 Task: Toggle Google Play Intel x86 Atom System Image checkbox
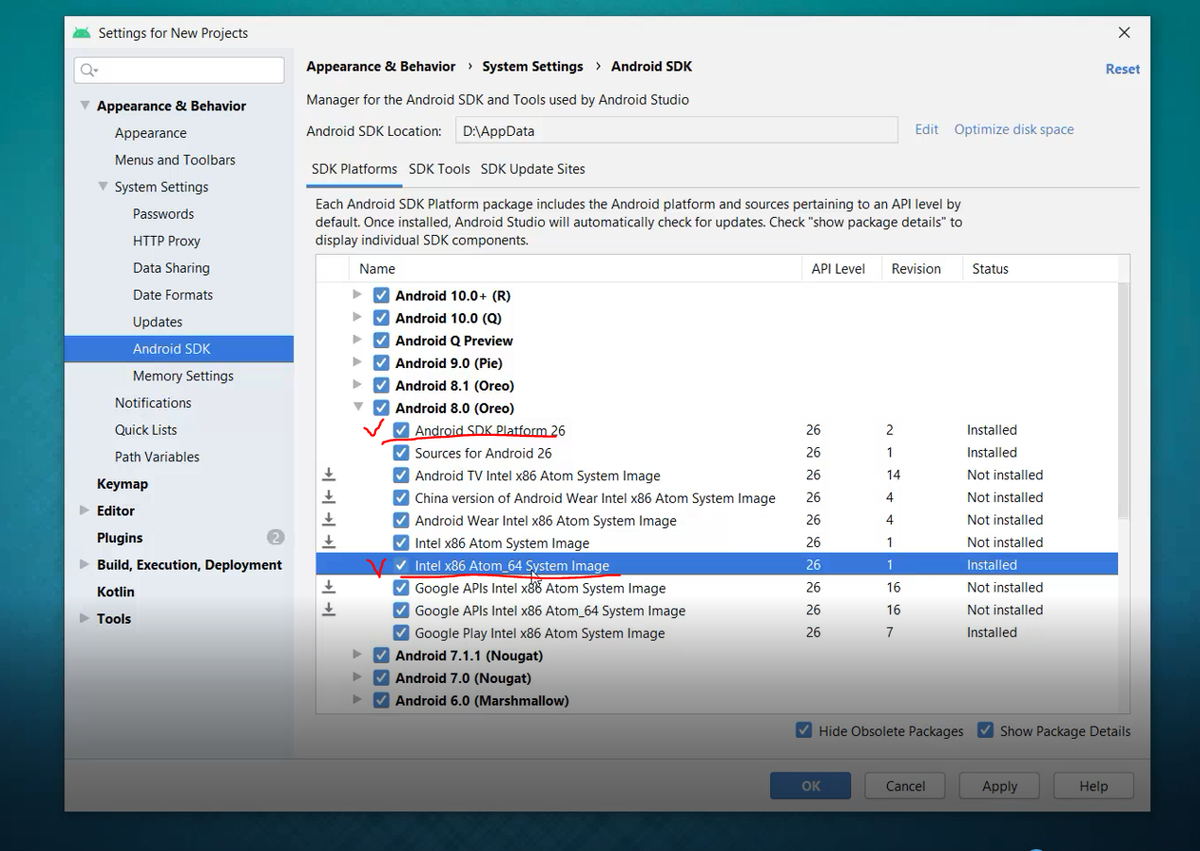401,633
